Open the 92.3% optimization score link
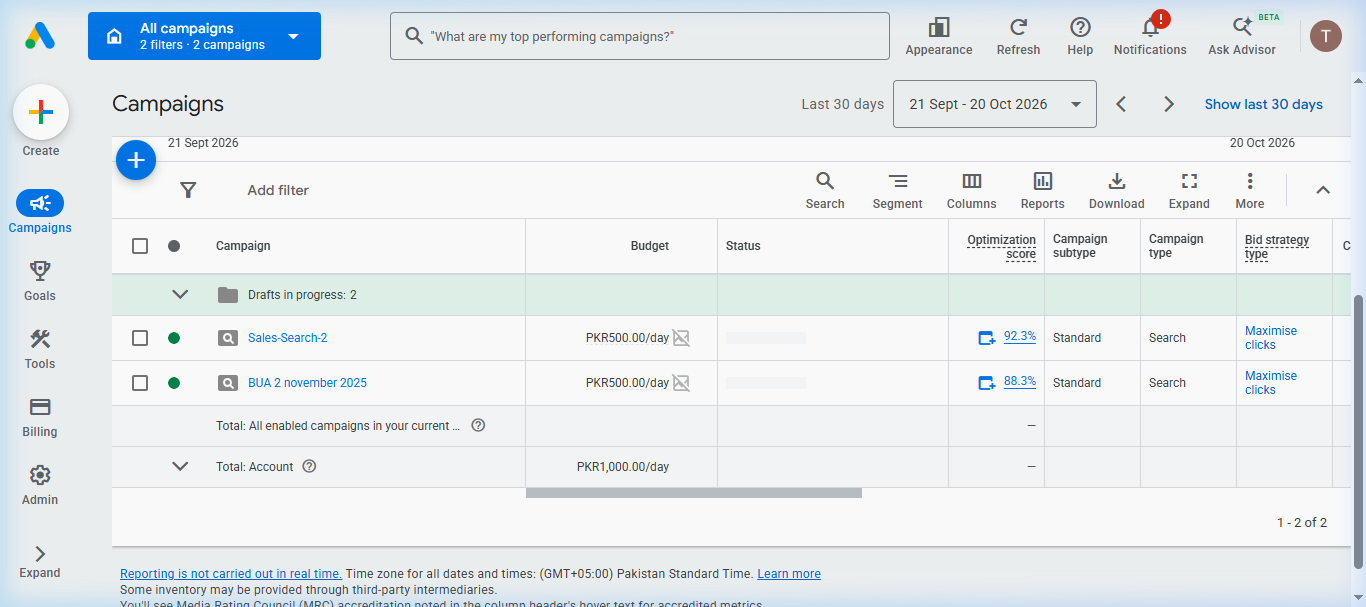The image size is (1366, 607). point(1020,337)
